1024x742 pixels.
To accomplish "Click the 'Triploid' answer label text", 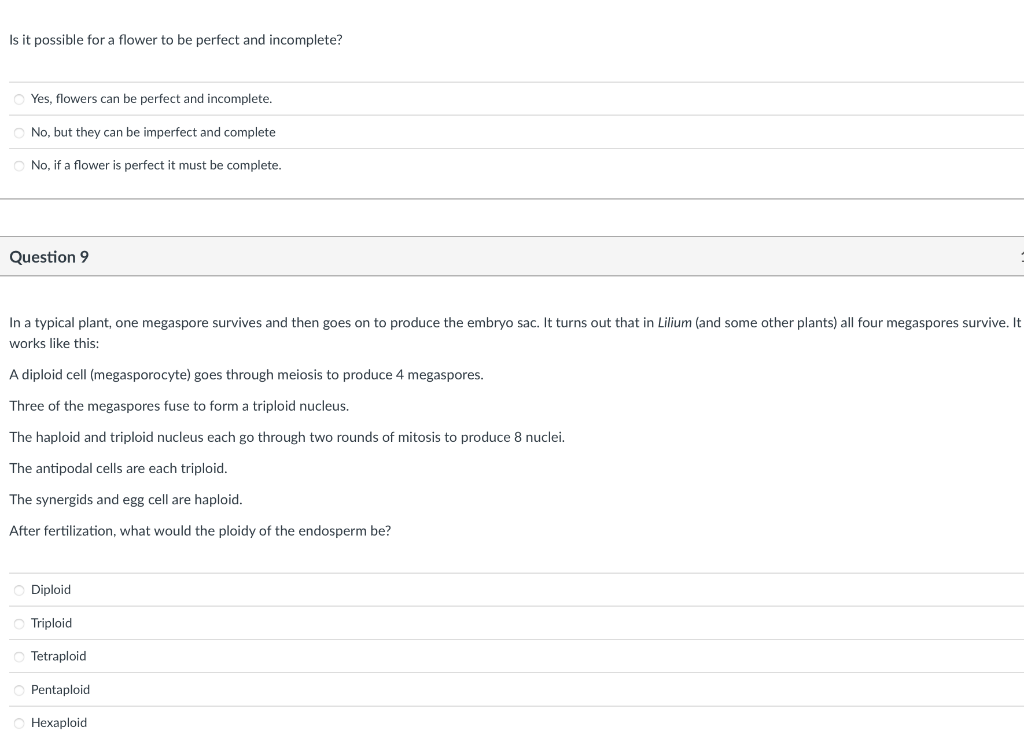I will [51, 623].
